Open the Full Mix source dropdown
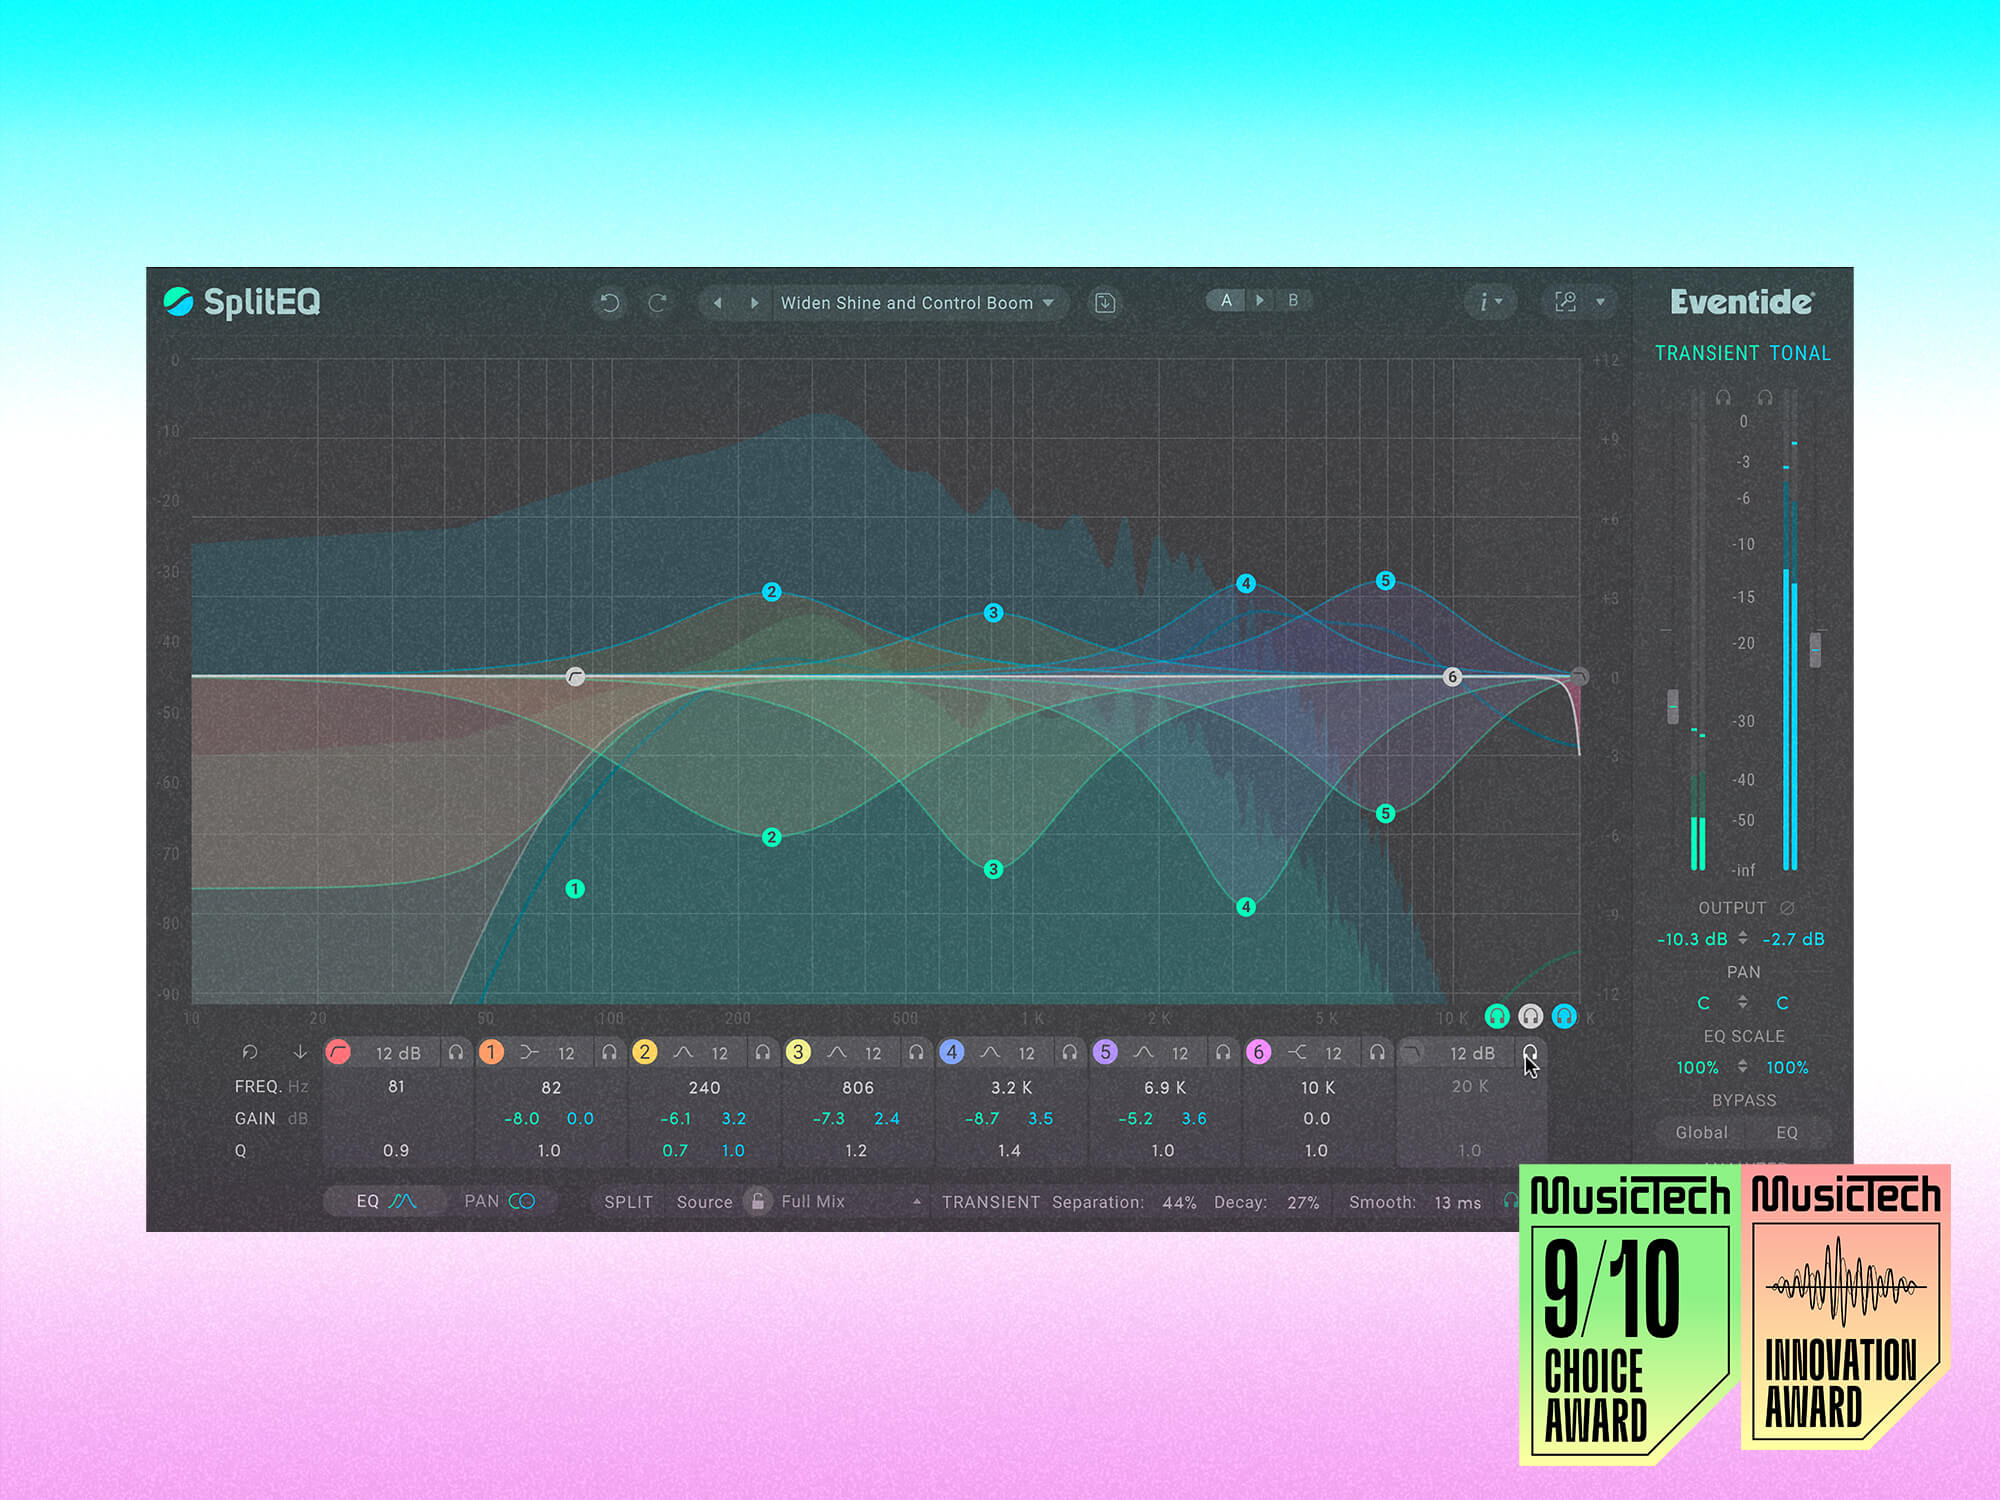Screen dimensions: 2000x1500 (851, 1201)
